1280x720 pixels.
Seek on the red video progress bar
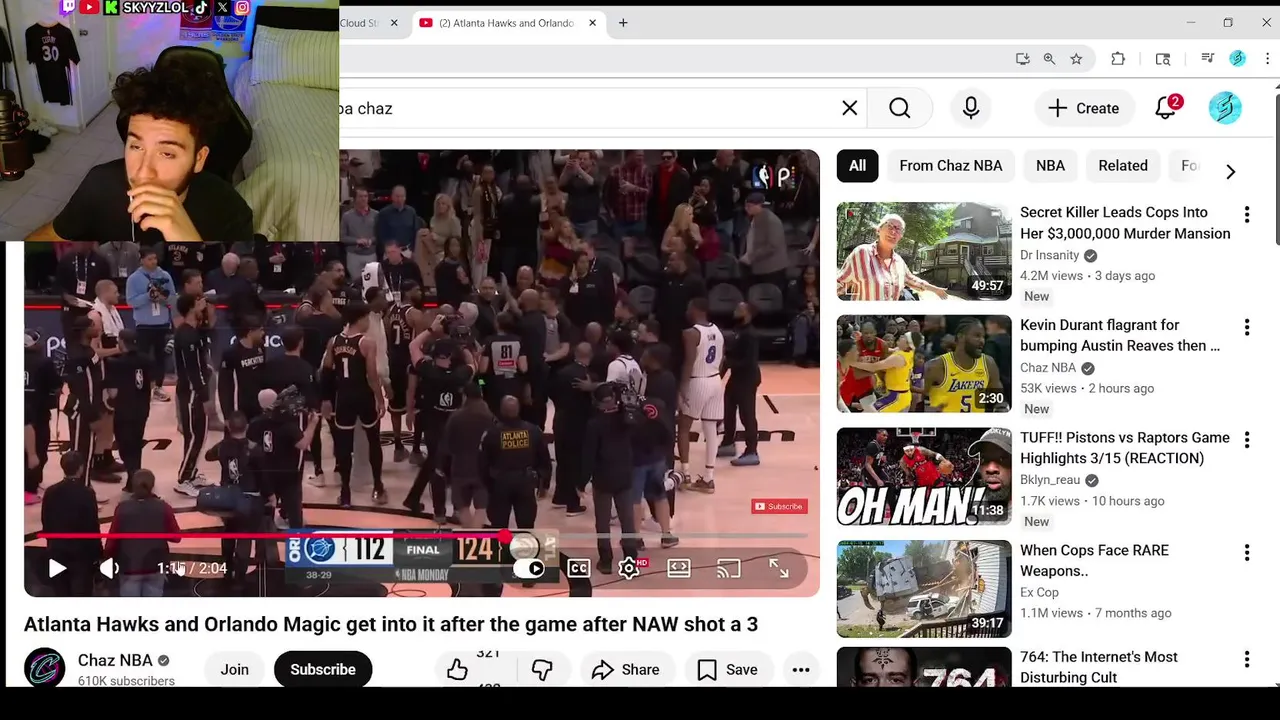click(x=416, y=537)
